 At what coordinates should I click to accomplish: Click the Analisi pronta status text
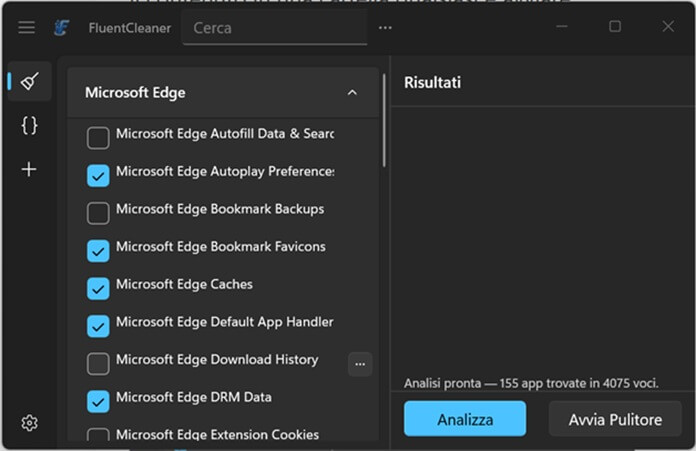531,383
